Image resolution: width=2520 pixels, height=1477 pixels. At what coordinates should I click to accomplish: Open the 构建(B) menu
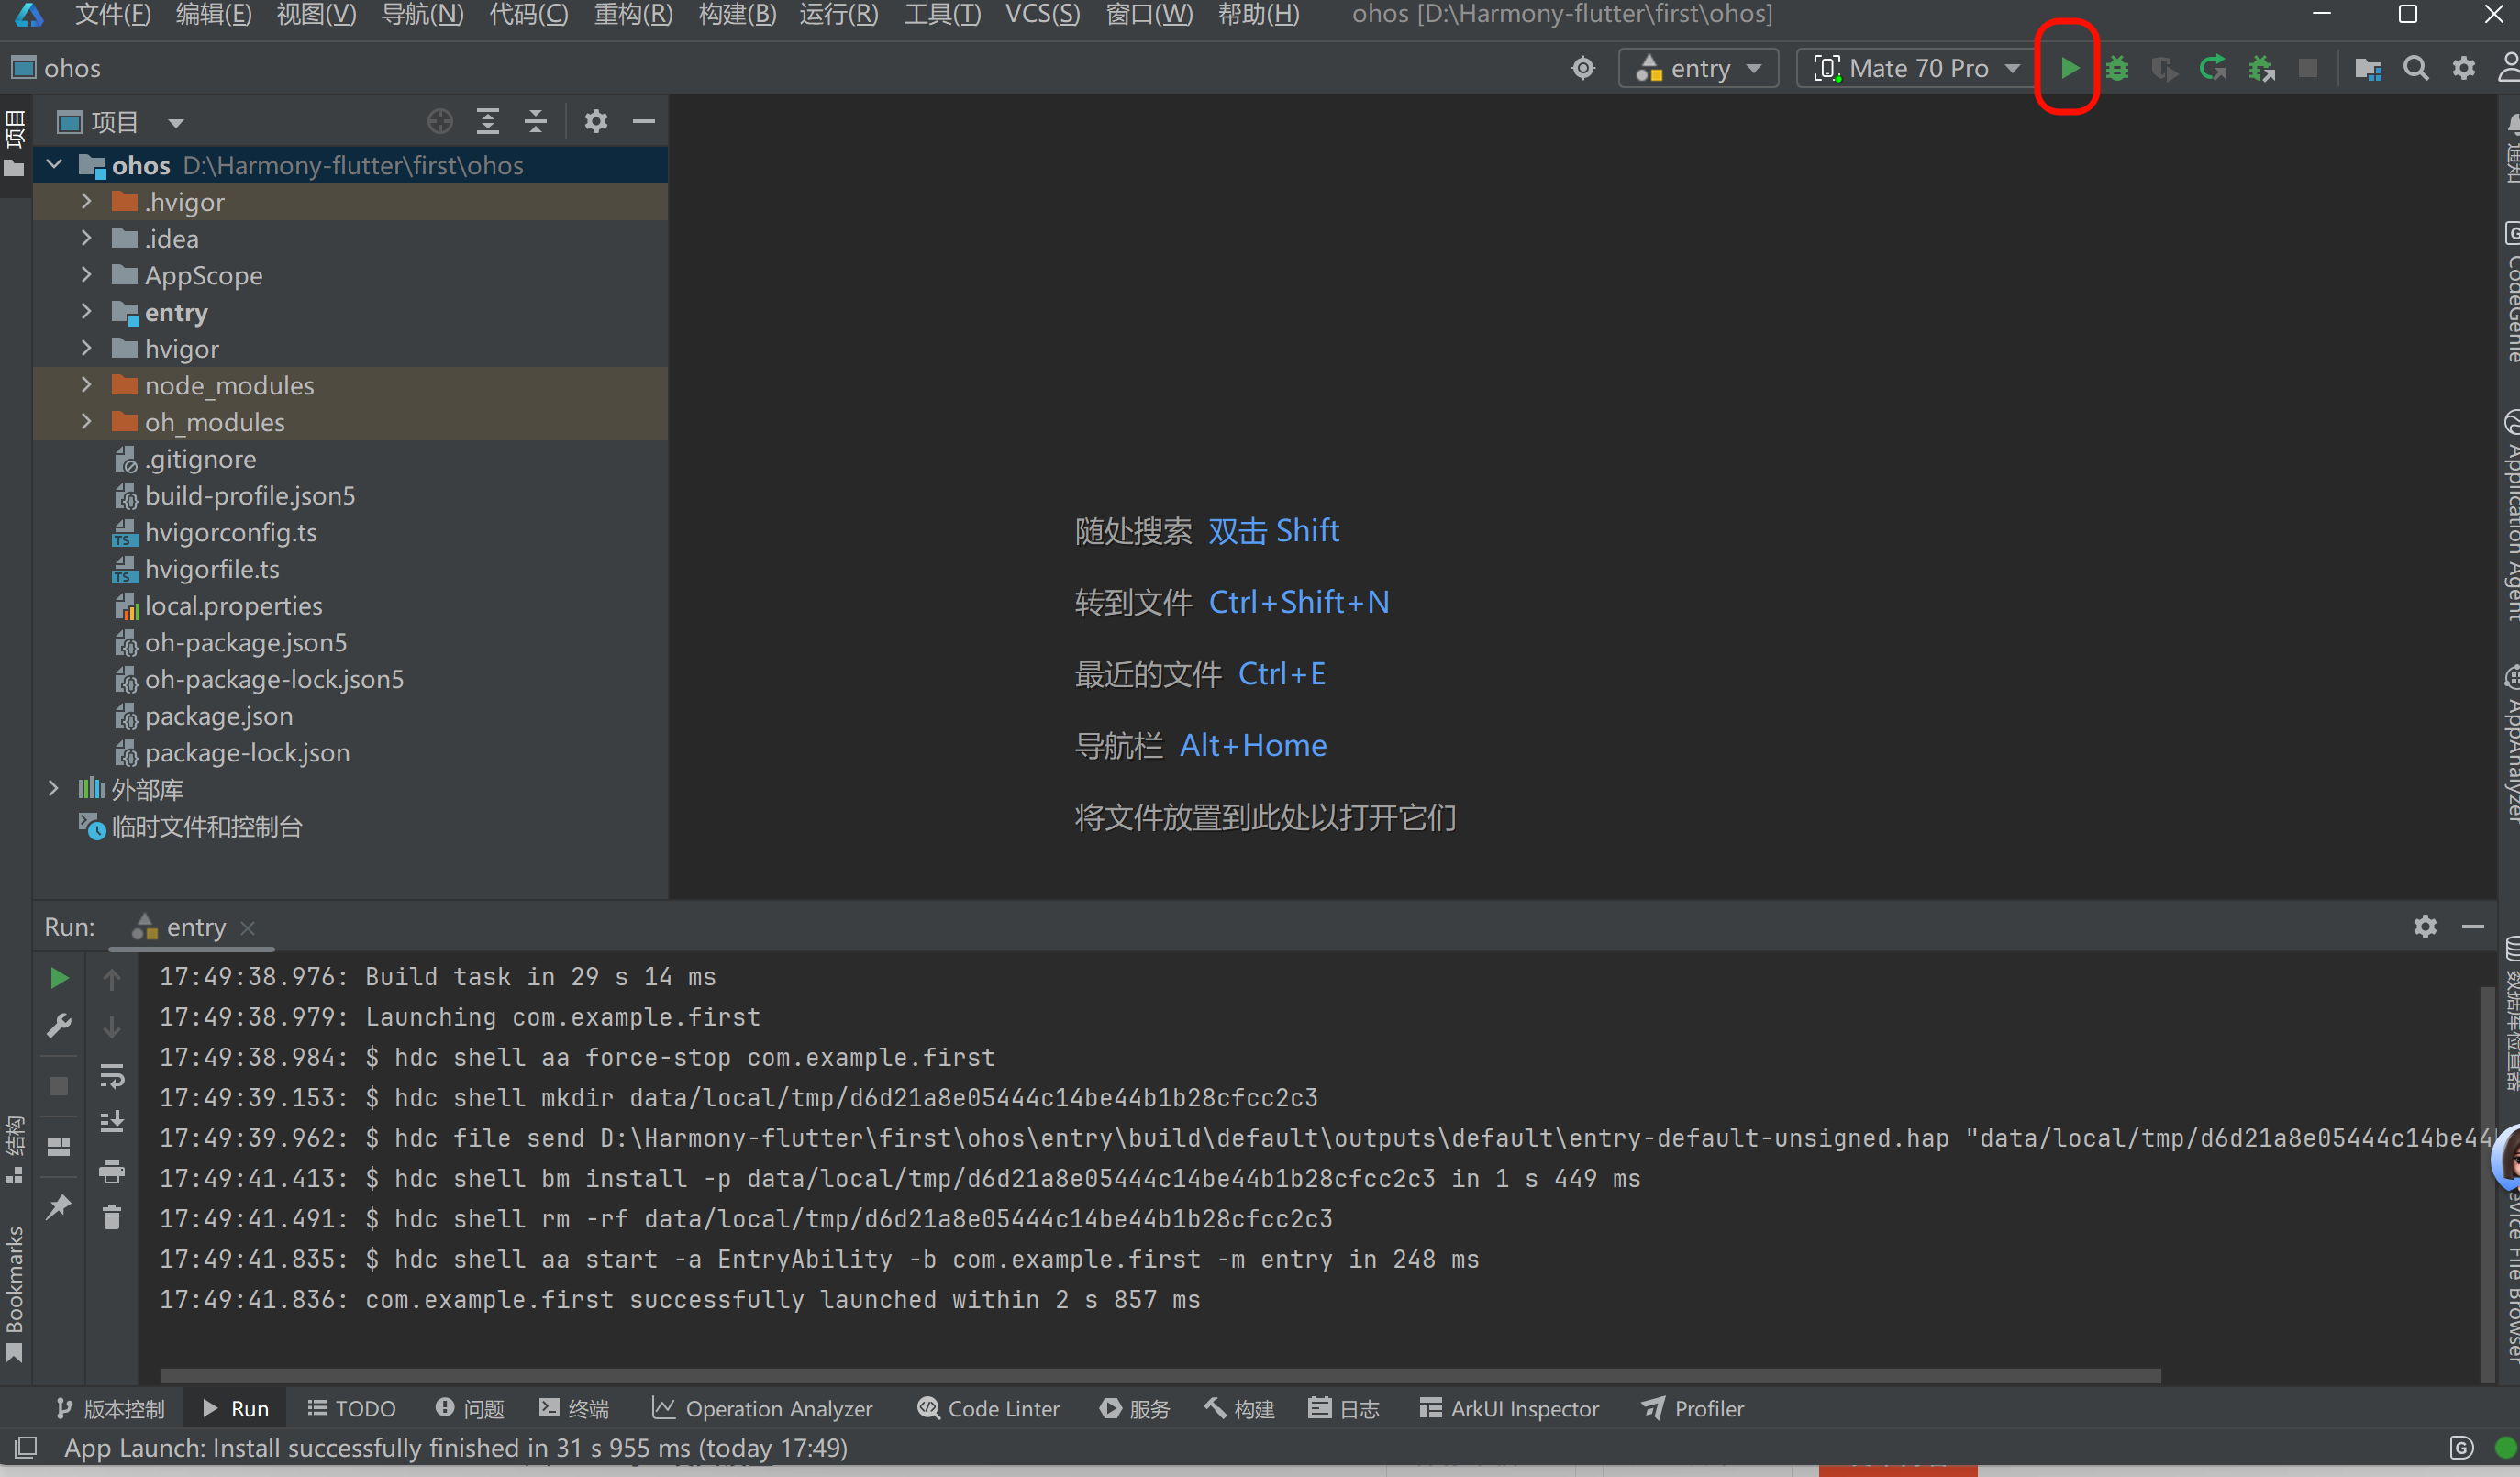pos(736,14)
